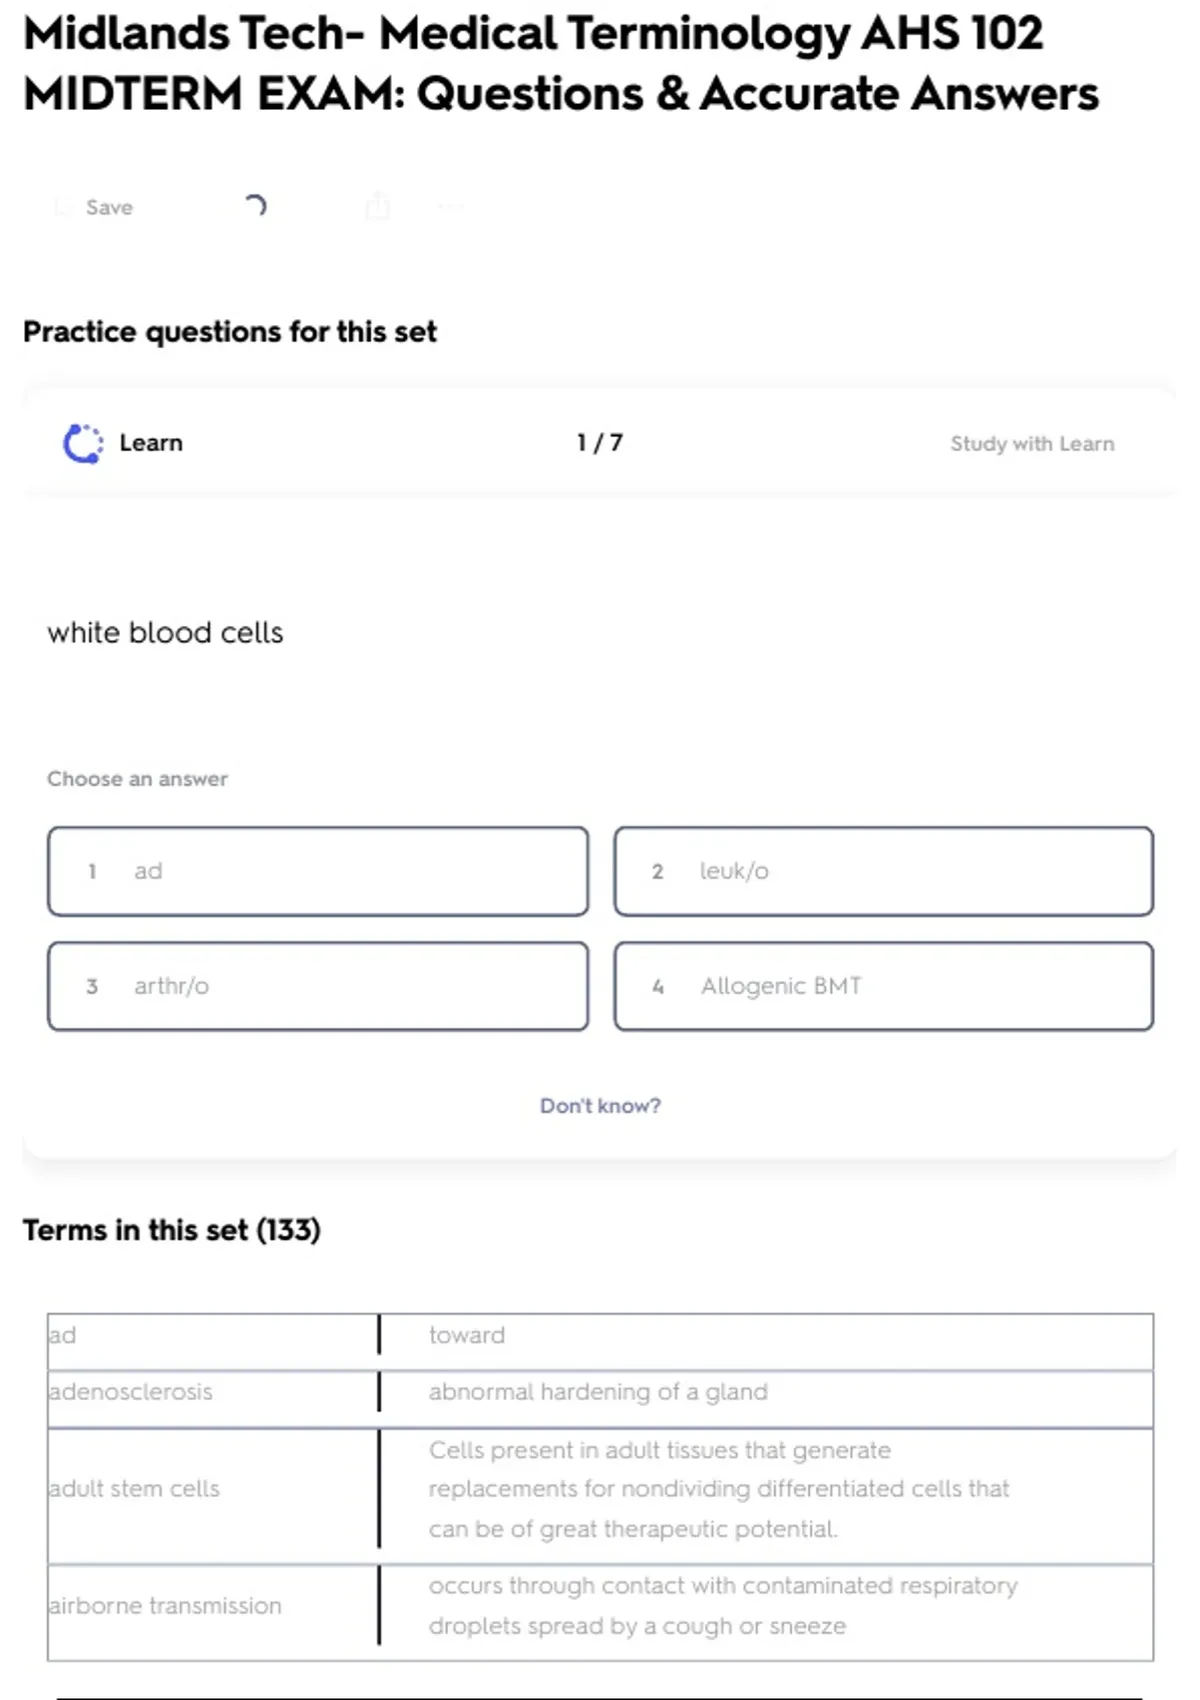Click the Study with Learn link
Screen dimensions: 1200x1700
point(1031,443)
